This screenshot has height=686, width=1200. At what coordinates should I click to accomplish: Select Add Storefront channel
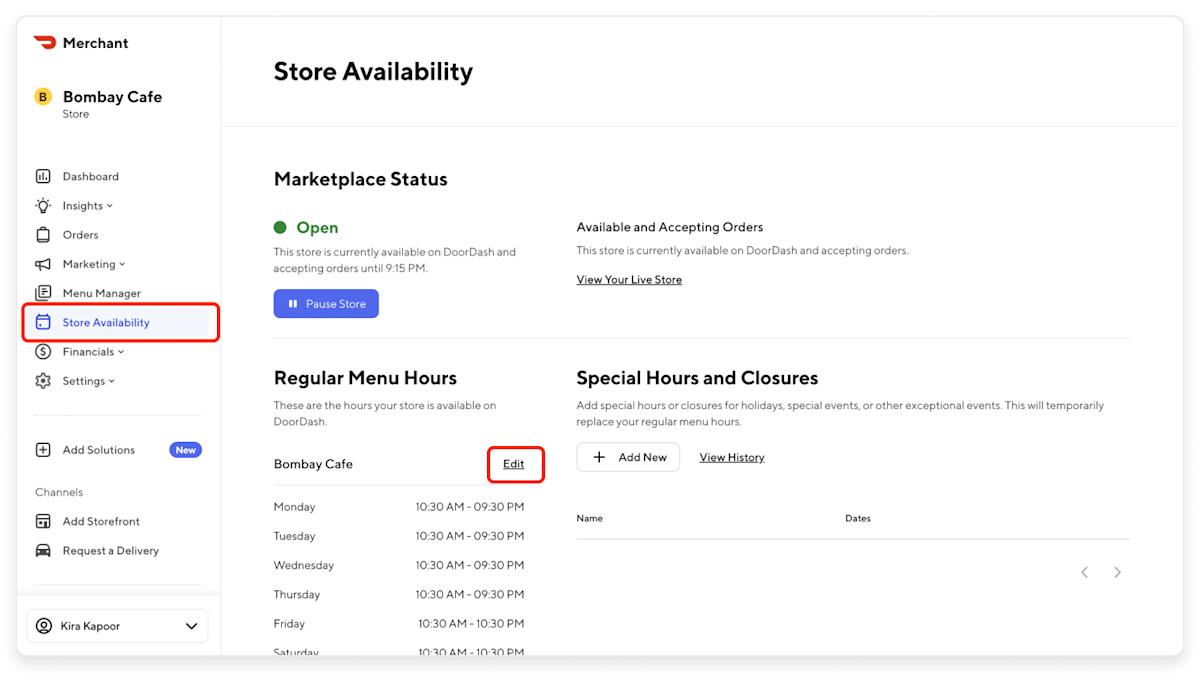[x=101, y=521]
